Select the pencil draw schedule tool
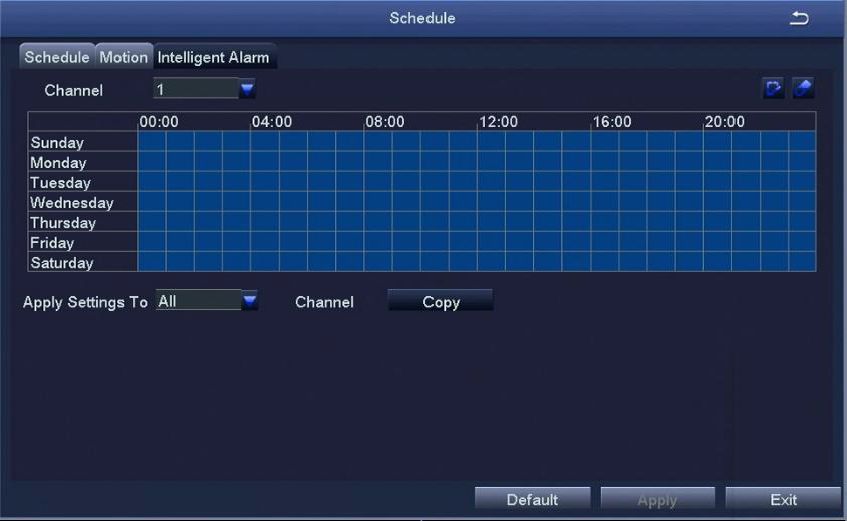The image size is (847, 521). click(x=773, y=89)
